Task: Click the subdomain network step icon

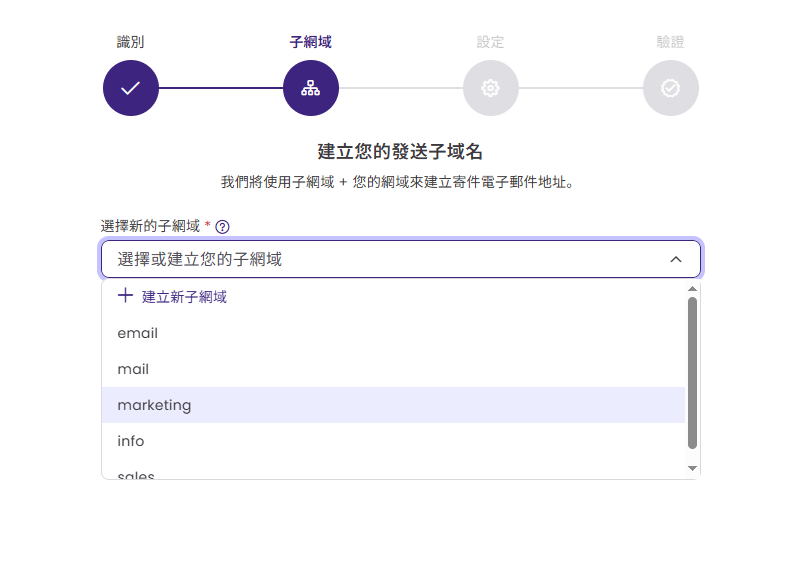Action: click(x=311, y=88)
